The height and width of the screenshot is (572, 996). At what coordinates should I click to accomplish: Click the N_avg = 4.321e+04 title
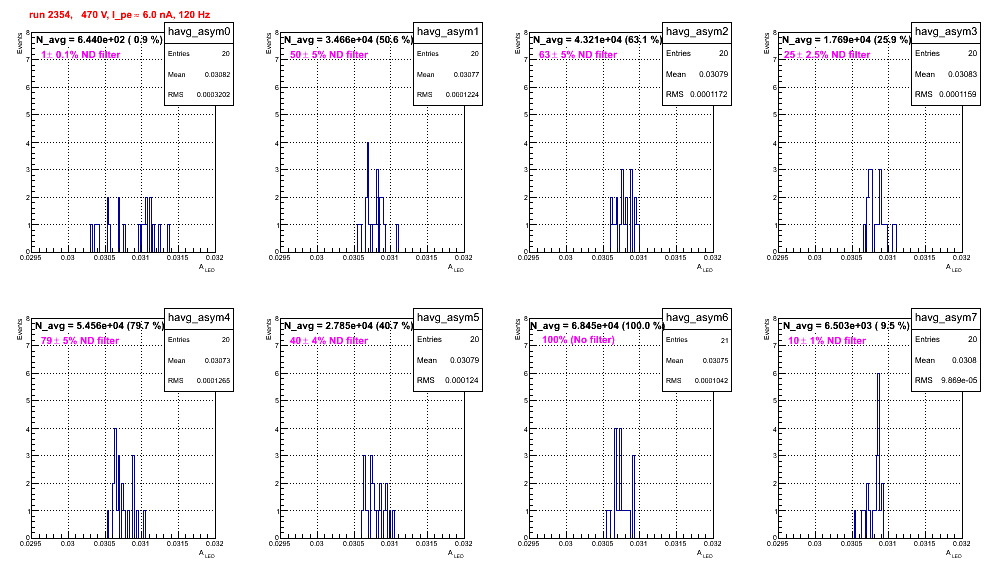(x=596, y=39)
